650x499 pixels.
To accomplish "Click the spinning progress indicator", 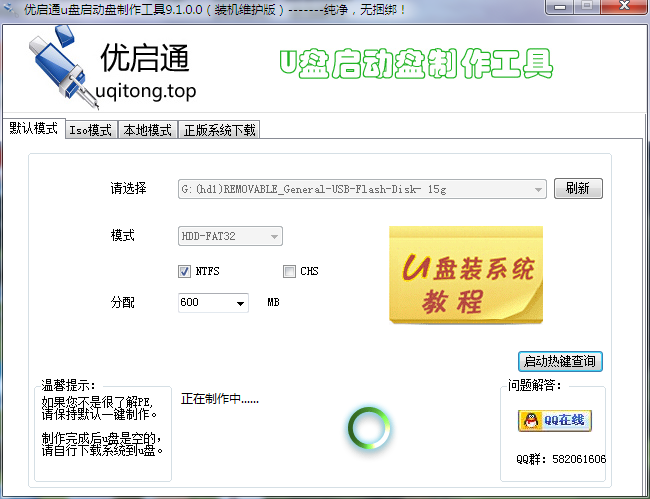I will [x=367, y=428].
